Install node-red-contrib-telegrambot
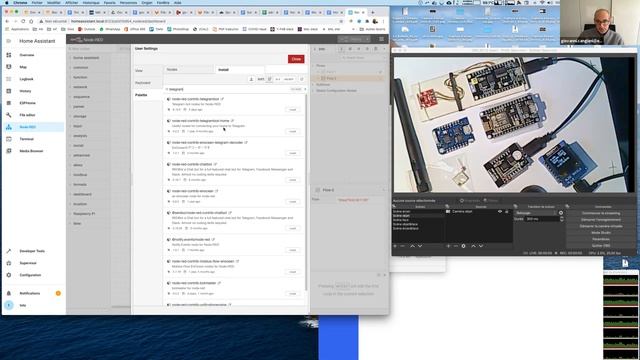The height and width of the screenshot is (360, 640). (293, 110)
